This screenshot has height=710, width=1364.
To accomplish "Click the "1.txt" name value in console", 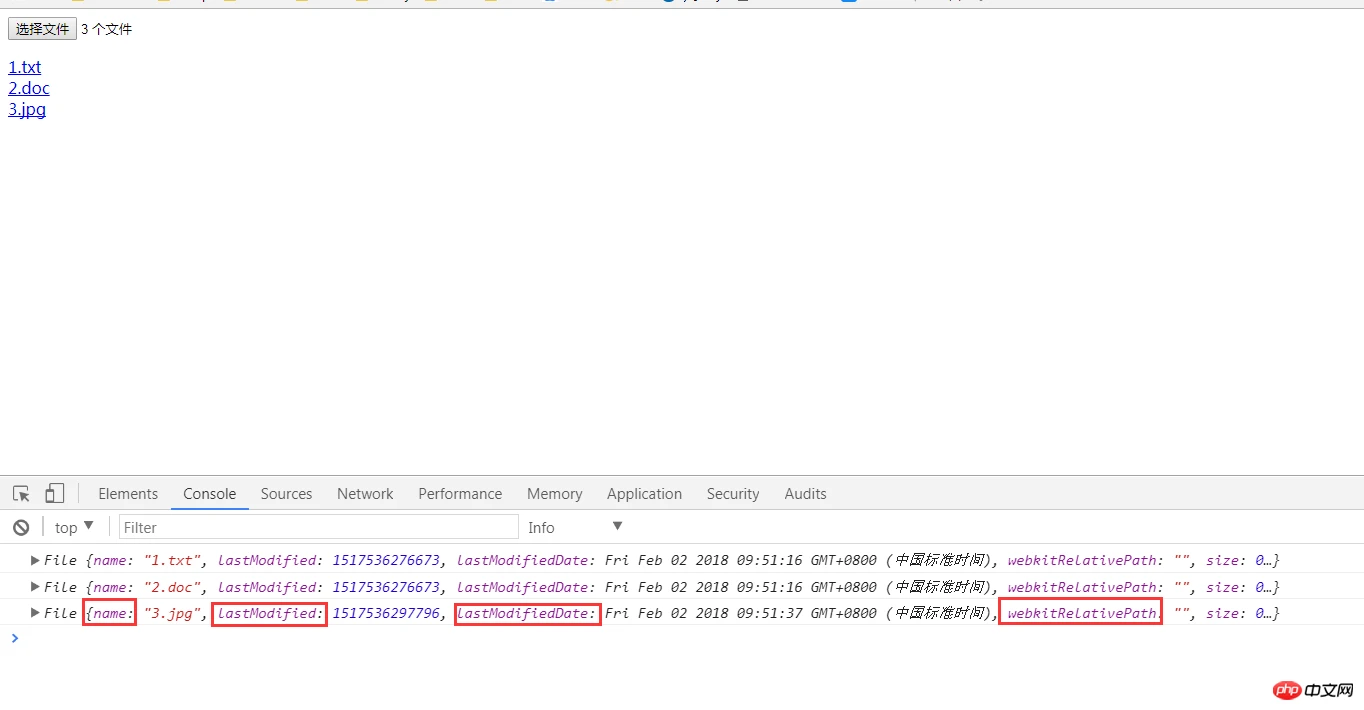I will (x=173, y=560).
